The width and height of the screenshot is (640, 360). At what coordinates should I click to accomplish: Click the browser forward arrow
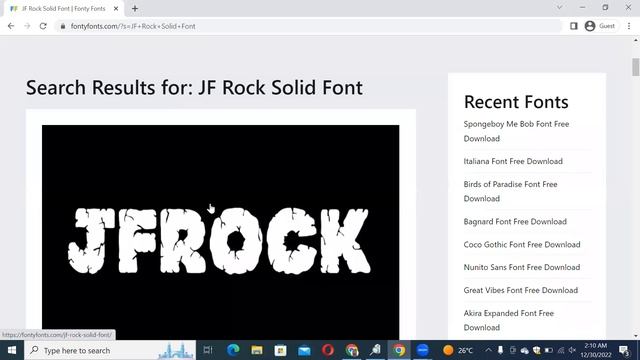tap(27, 26)
